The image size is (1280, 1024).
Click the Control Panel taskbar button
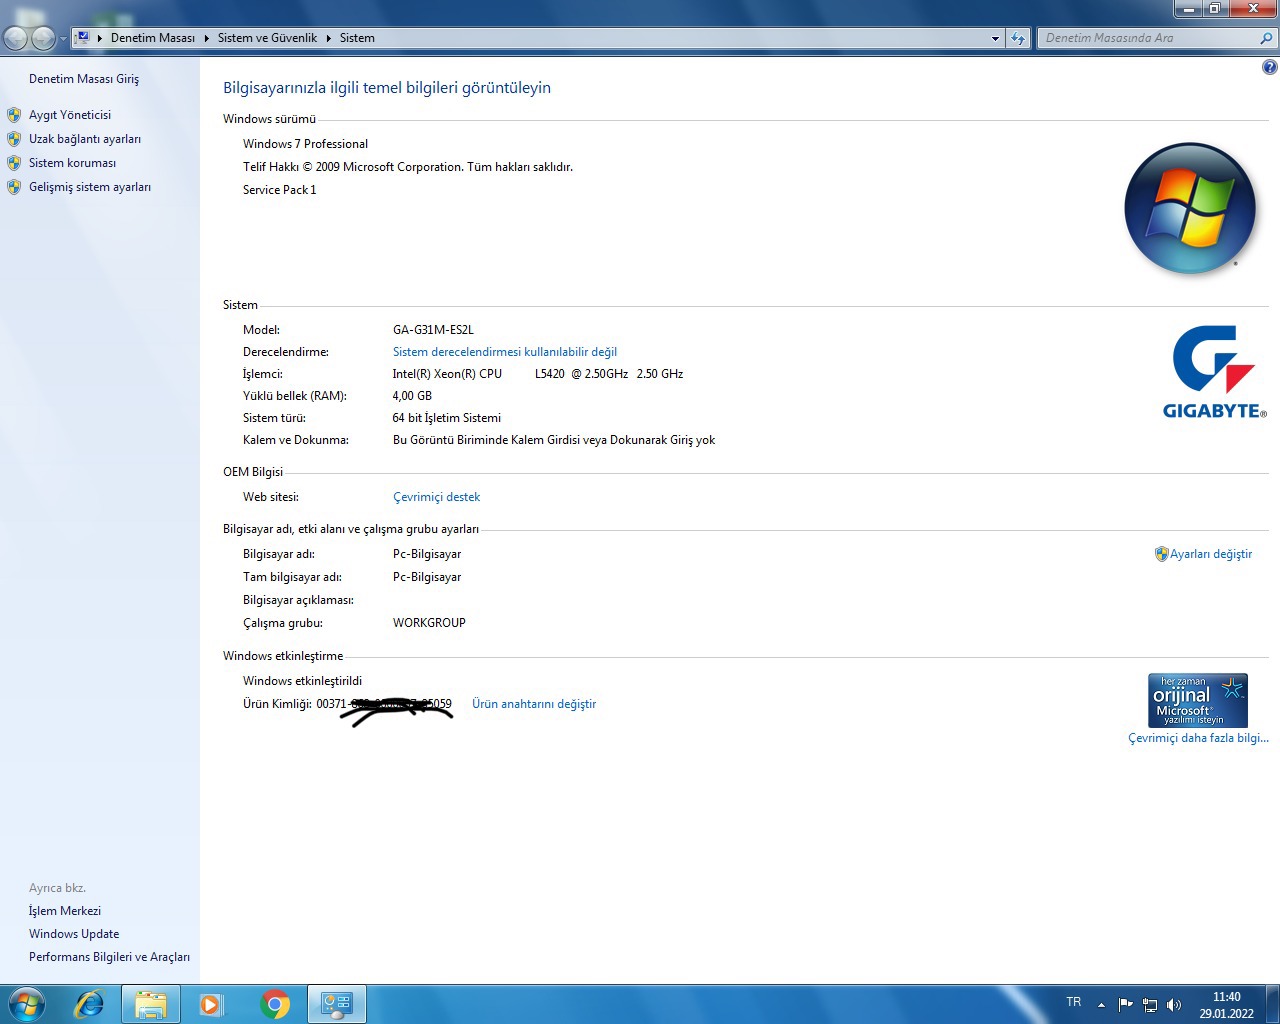point(337,1004)
